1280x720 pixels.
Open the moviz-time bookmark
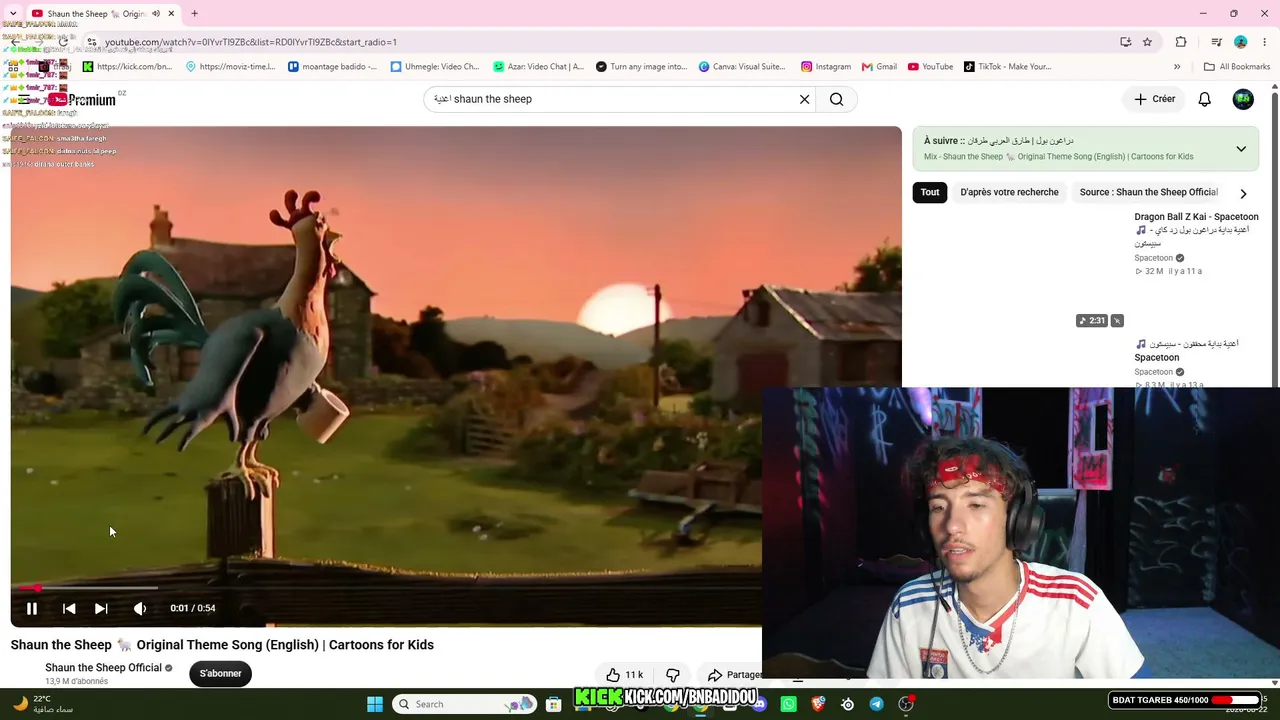coord(230,67)
